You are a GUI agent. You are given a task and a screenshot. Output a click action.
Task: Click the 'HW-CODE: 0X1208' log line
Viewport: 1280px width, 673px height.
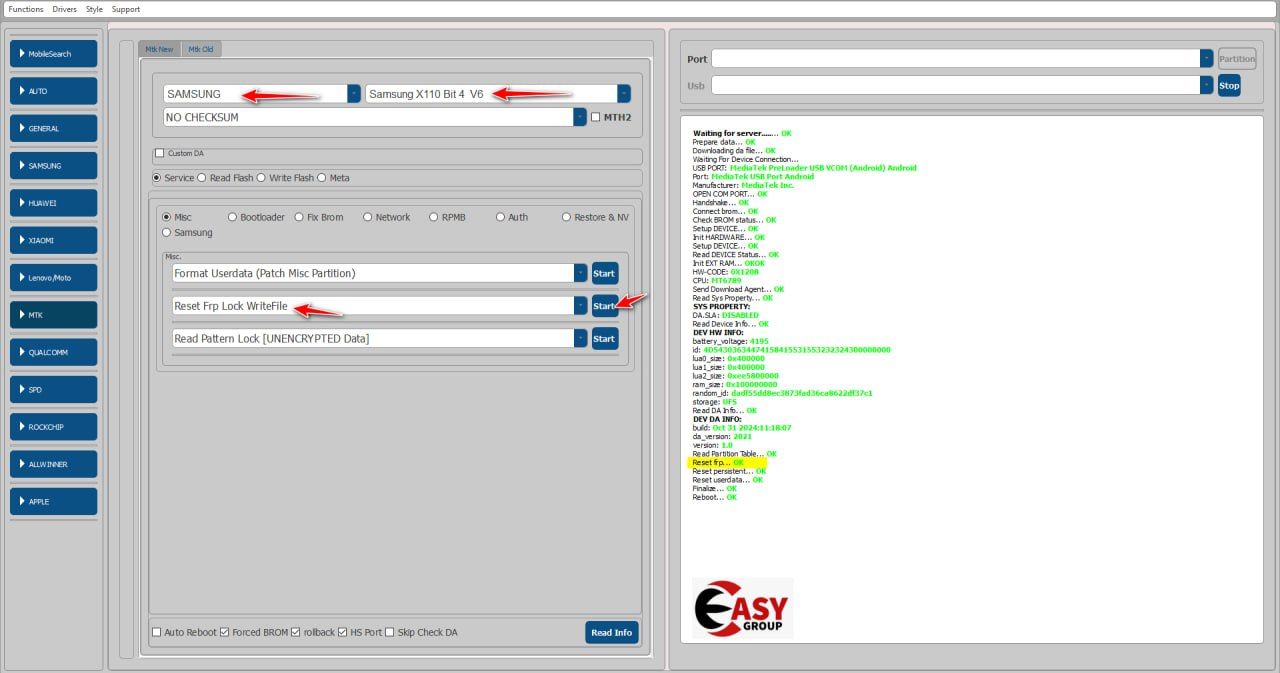(727, 272)
